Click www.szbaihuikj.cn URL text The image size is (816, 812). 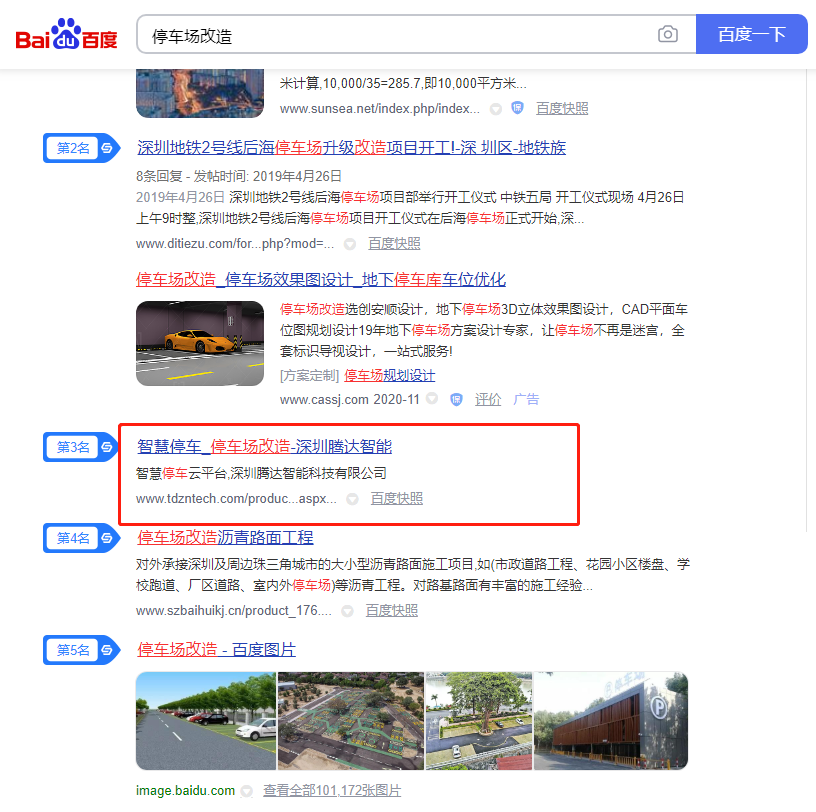click(234, 611)
